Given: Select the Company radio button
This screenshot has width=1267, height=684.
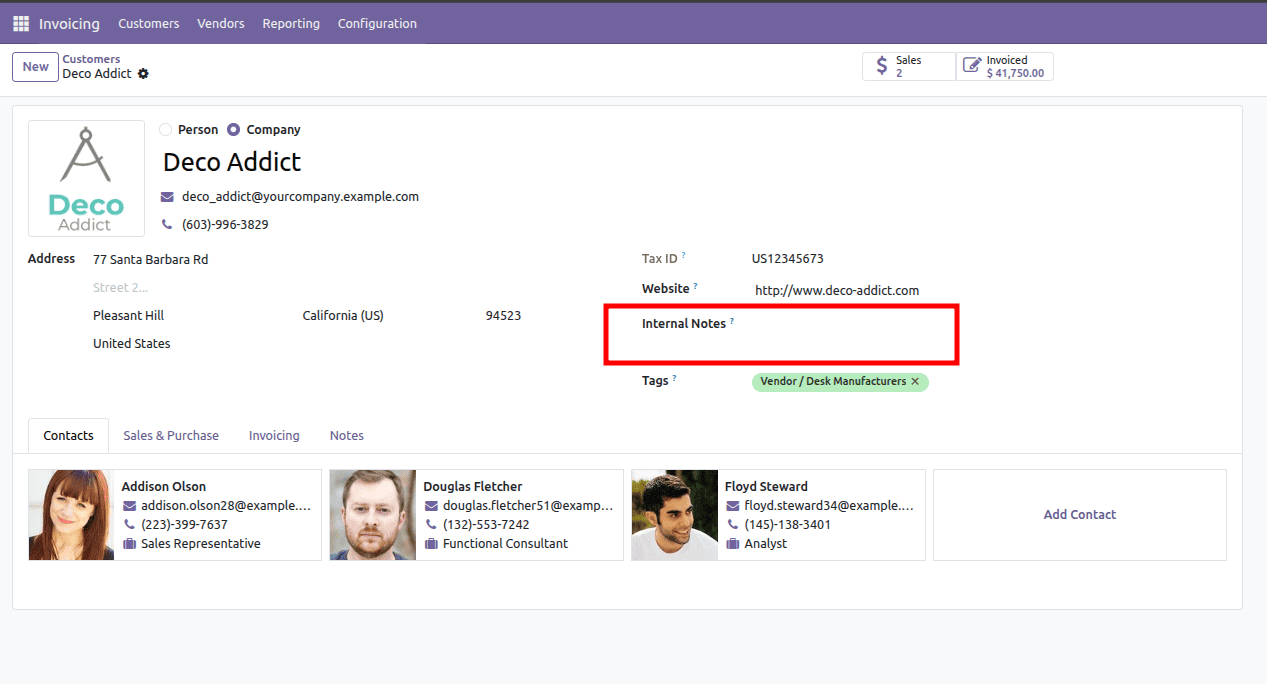Looking at the screenshot, I should coord(235,129).
